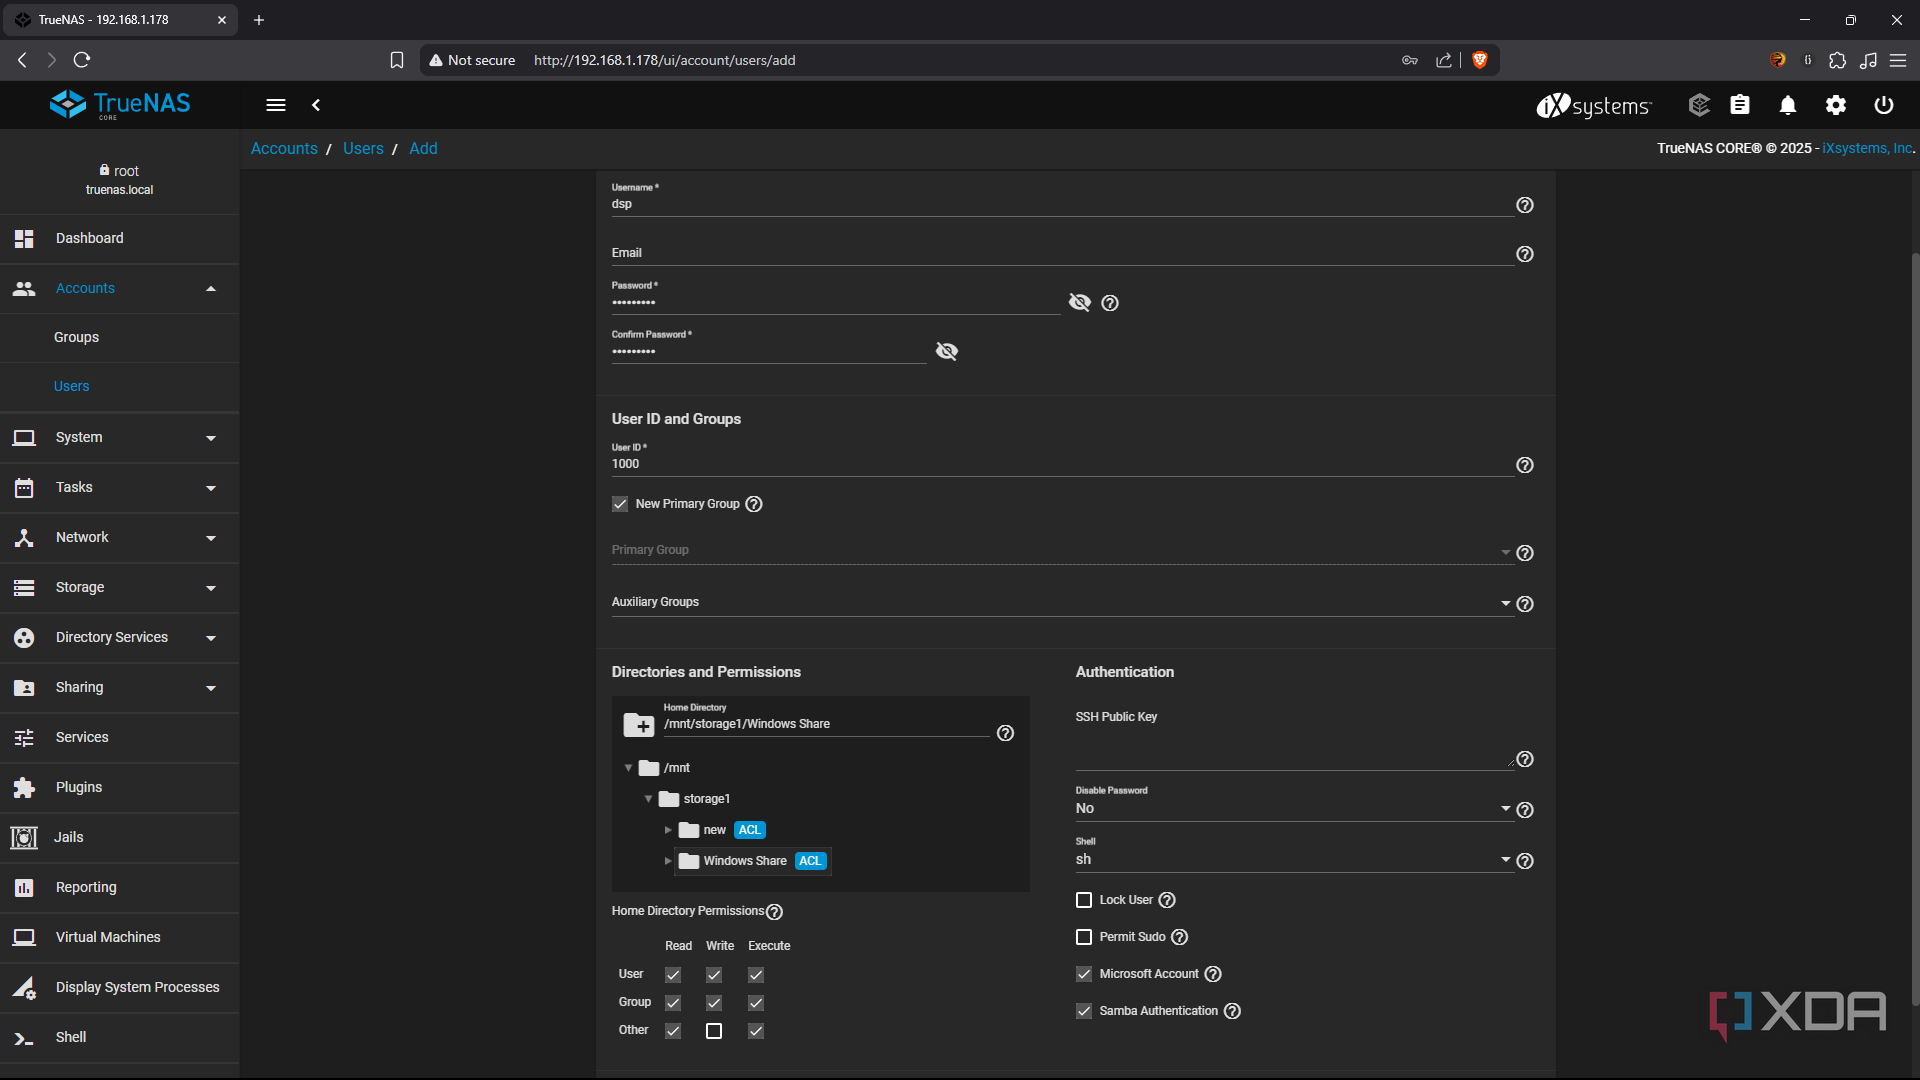Open the Auxiliary Groups dropdown
This screenshot has width=1920, height=1080.
coord(1060,603)
